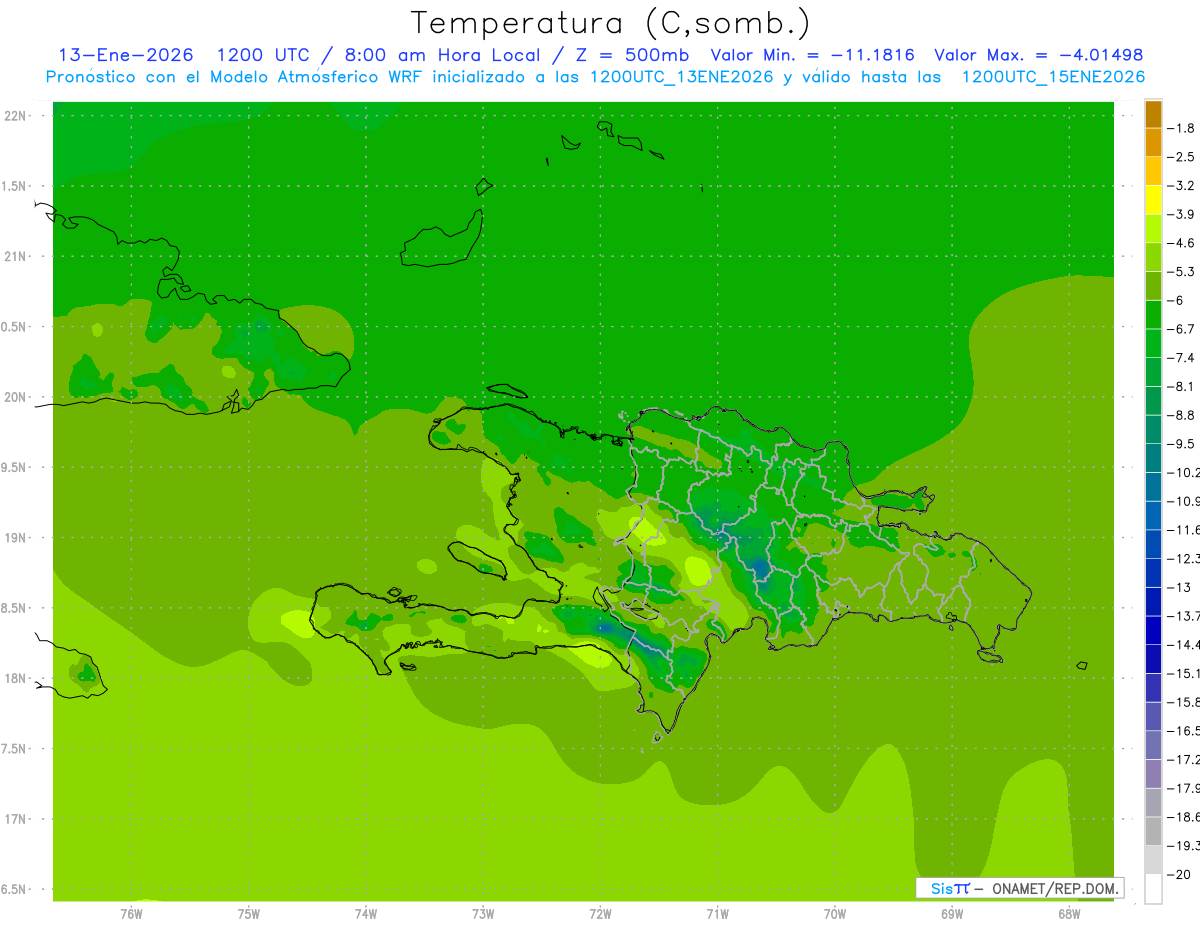
Task: Click the -2.5 colorbar tick label
Action: pos(1183,157)
